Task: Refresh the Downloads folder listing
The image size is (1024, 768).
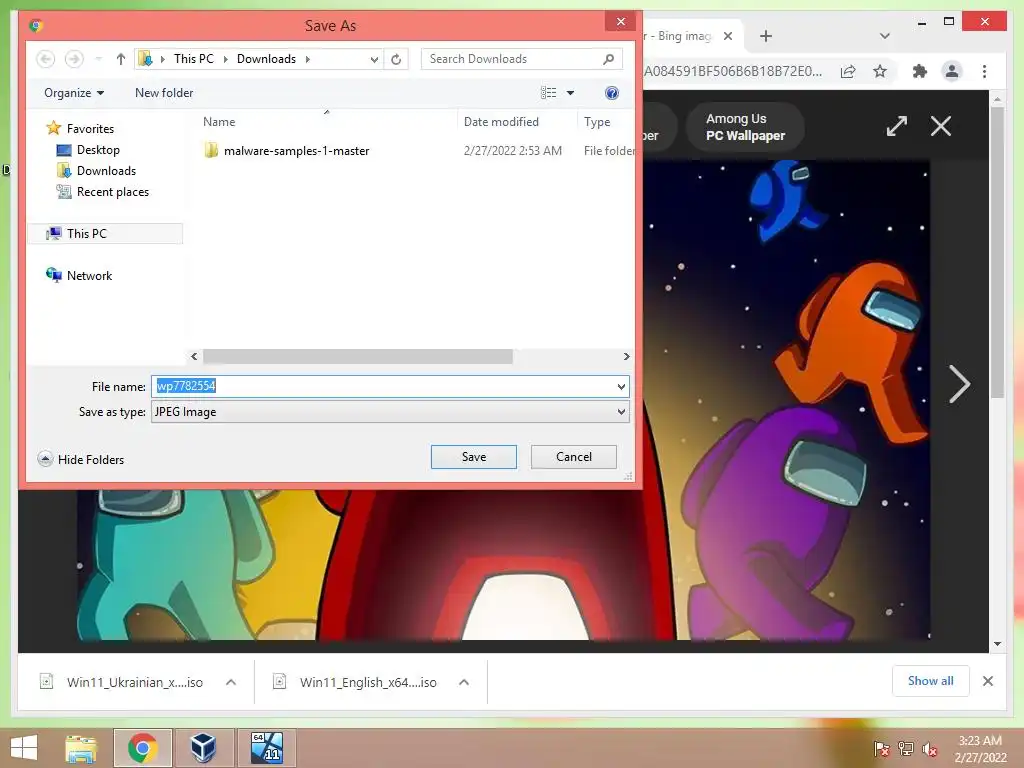Action: (x=396, y=59)
